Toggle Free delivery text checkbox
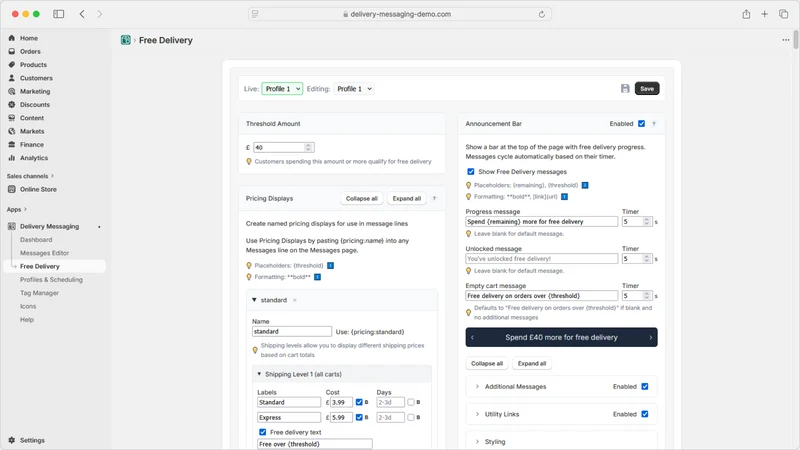The width and height of the screenshot is (800, 450). [x=262, y=432]
